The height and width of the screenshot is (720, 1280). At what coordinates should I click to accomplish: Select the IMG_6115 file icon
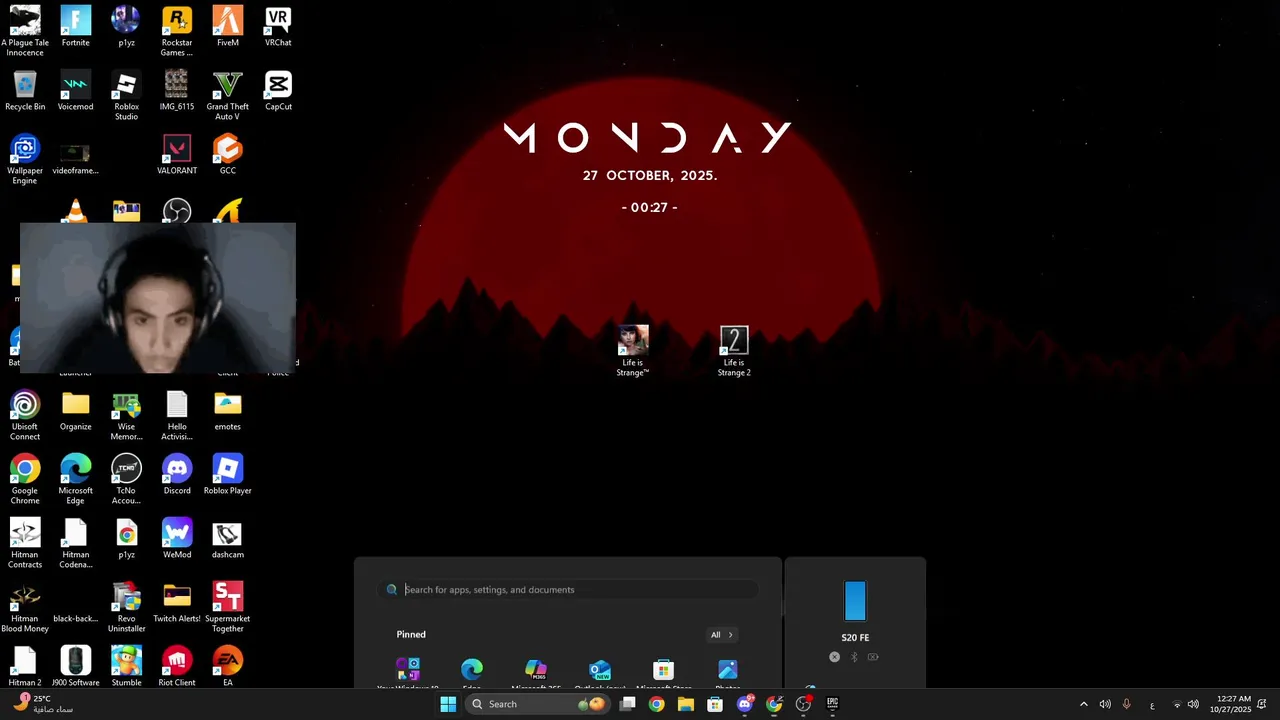click(x=177, y=91)
